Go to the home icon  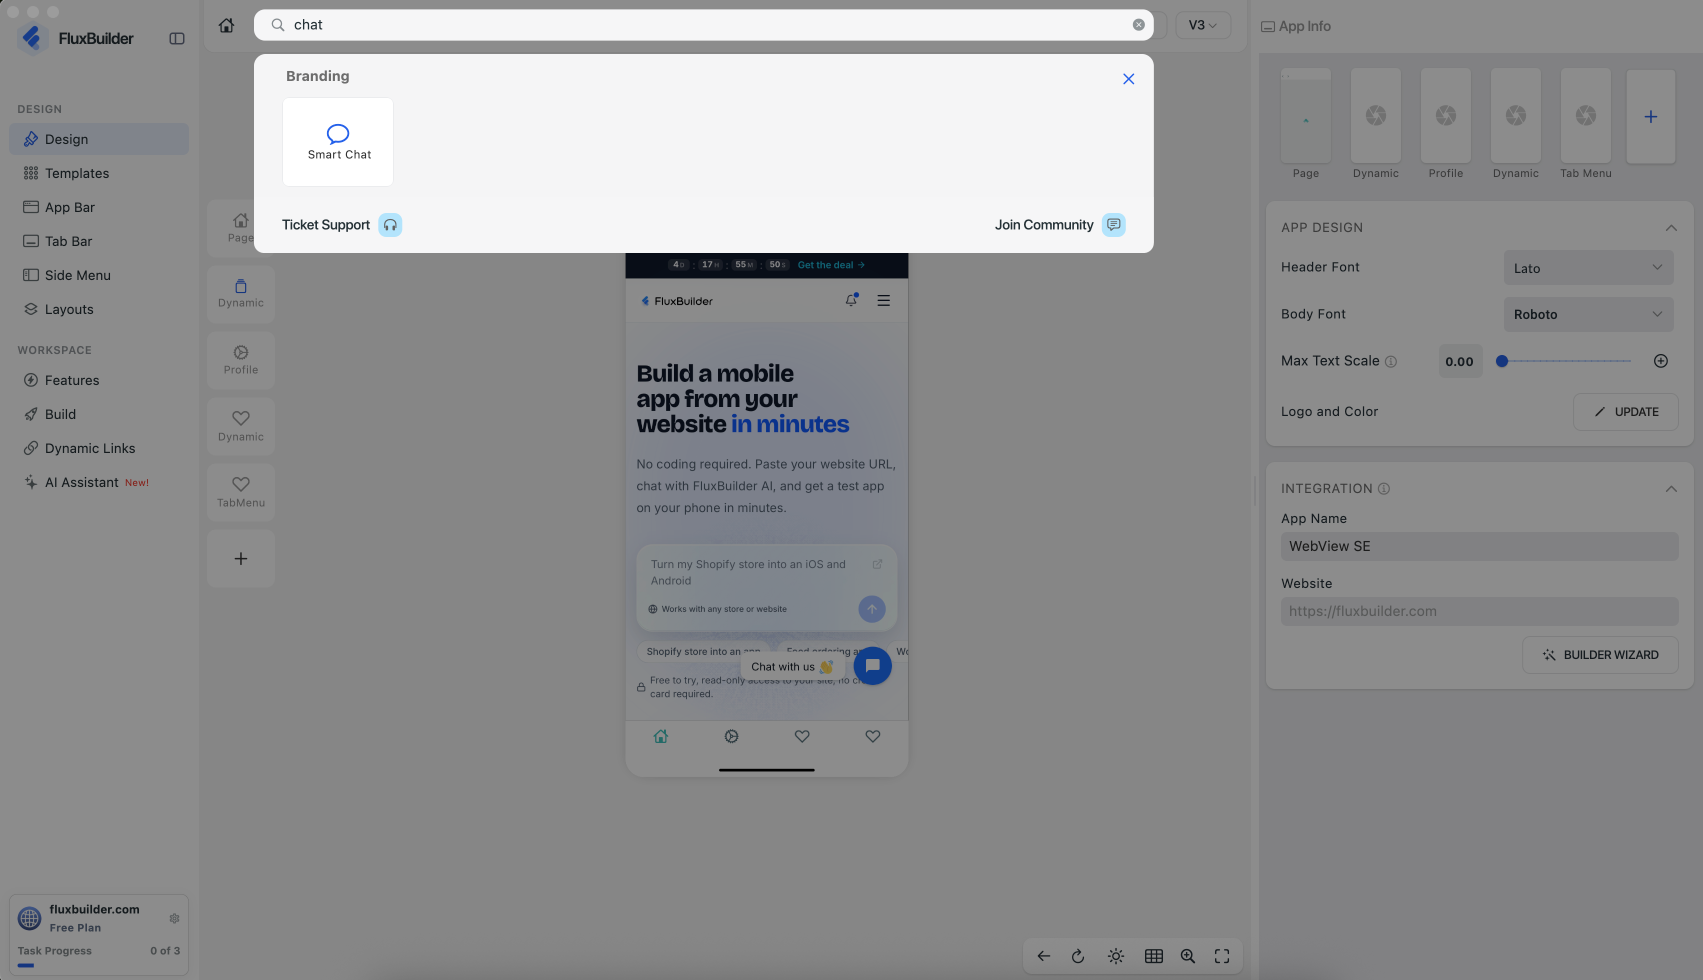[227, 25]
